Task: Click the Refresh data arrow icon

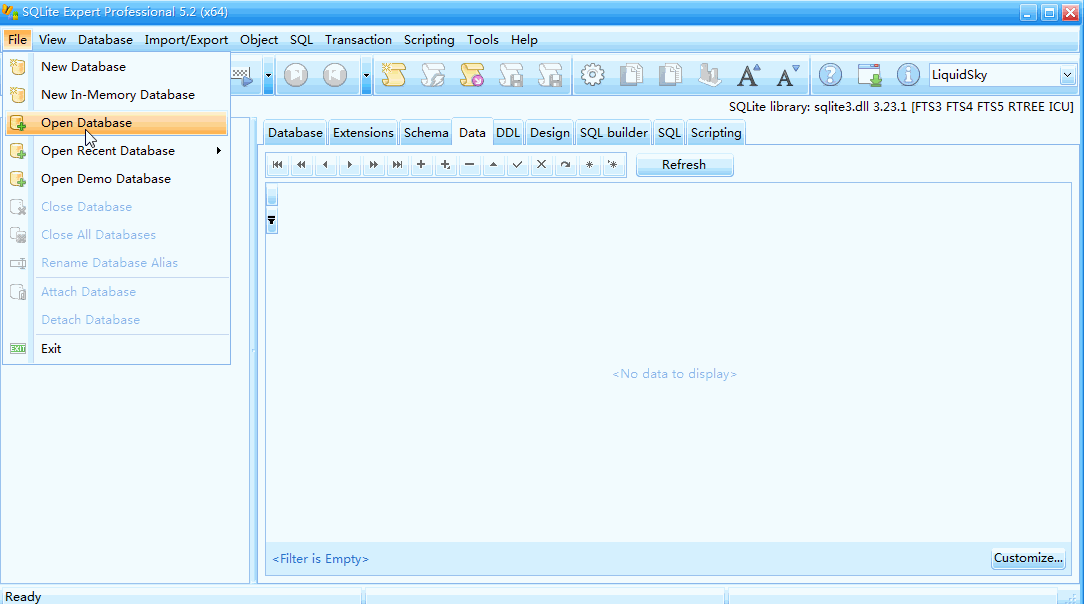Action: (x=566, y=164)
